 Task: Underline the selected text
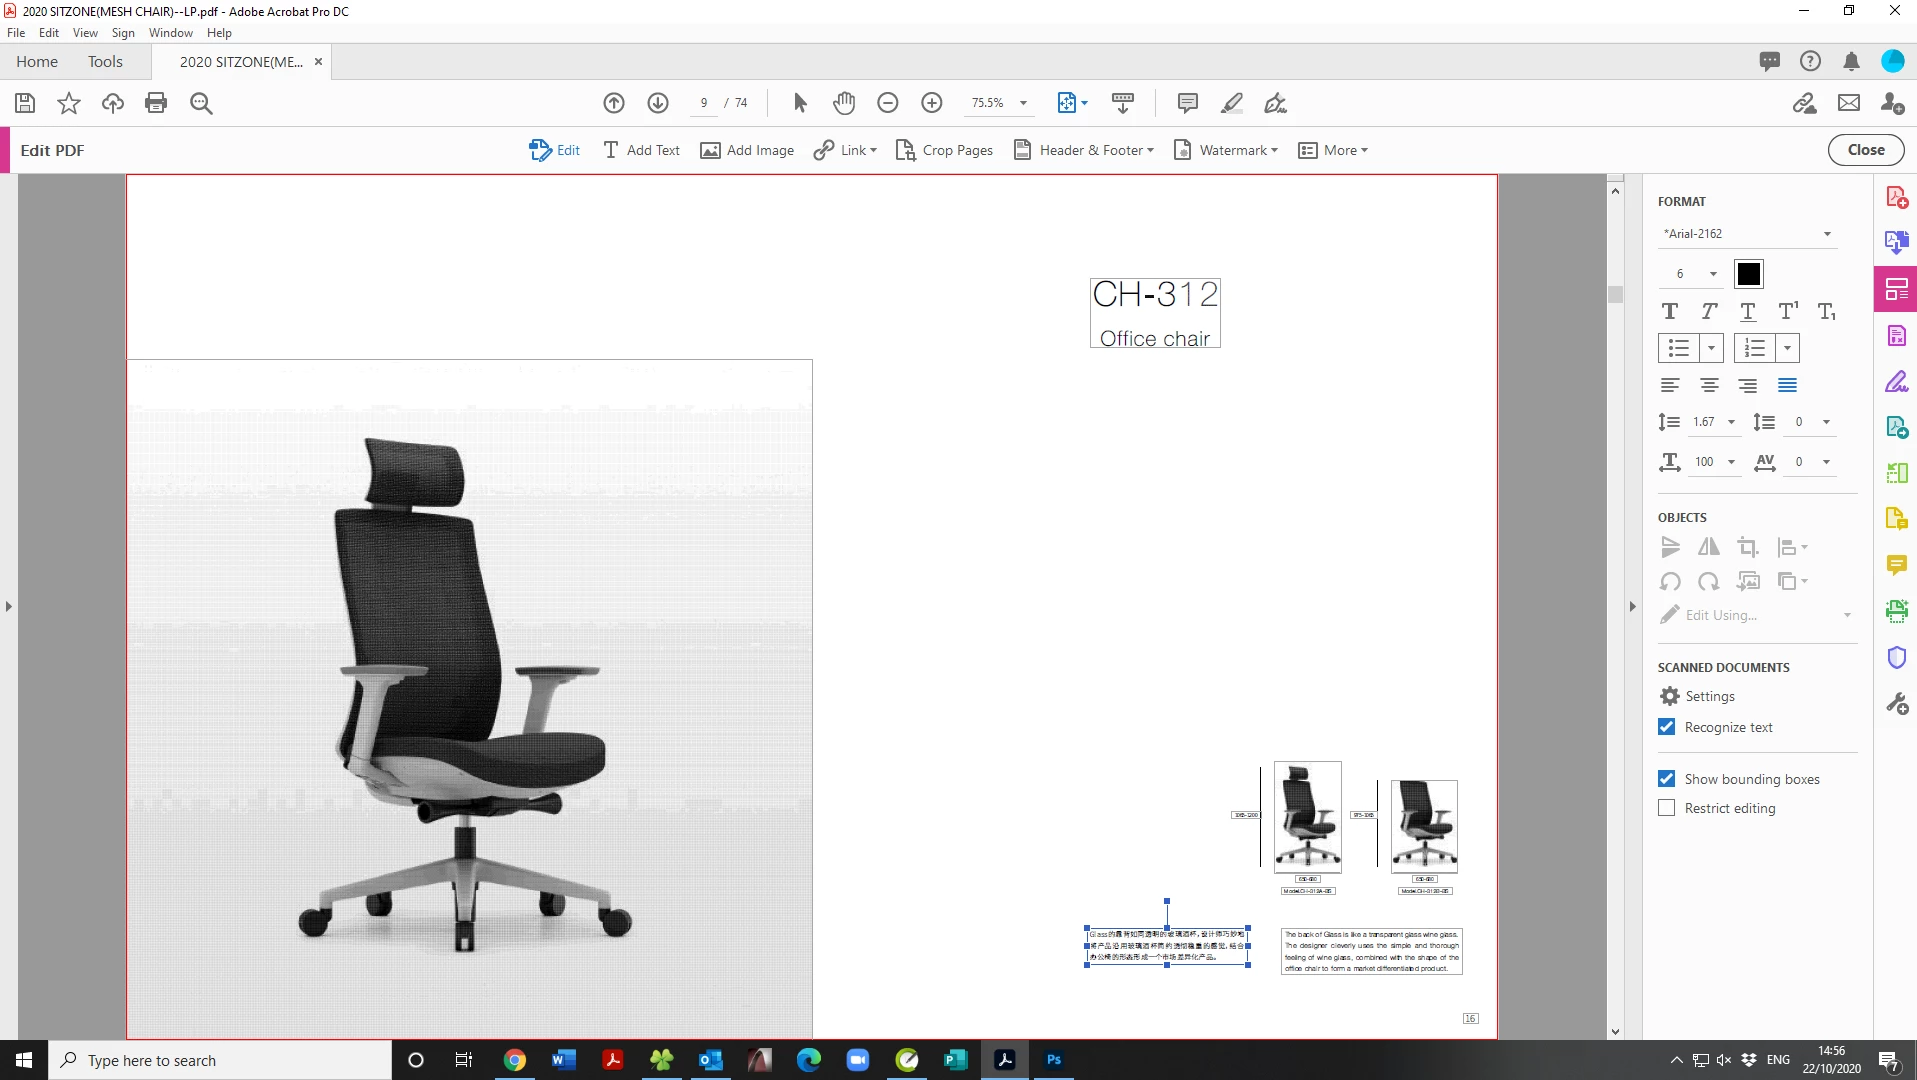click(1748, 312)
